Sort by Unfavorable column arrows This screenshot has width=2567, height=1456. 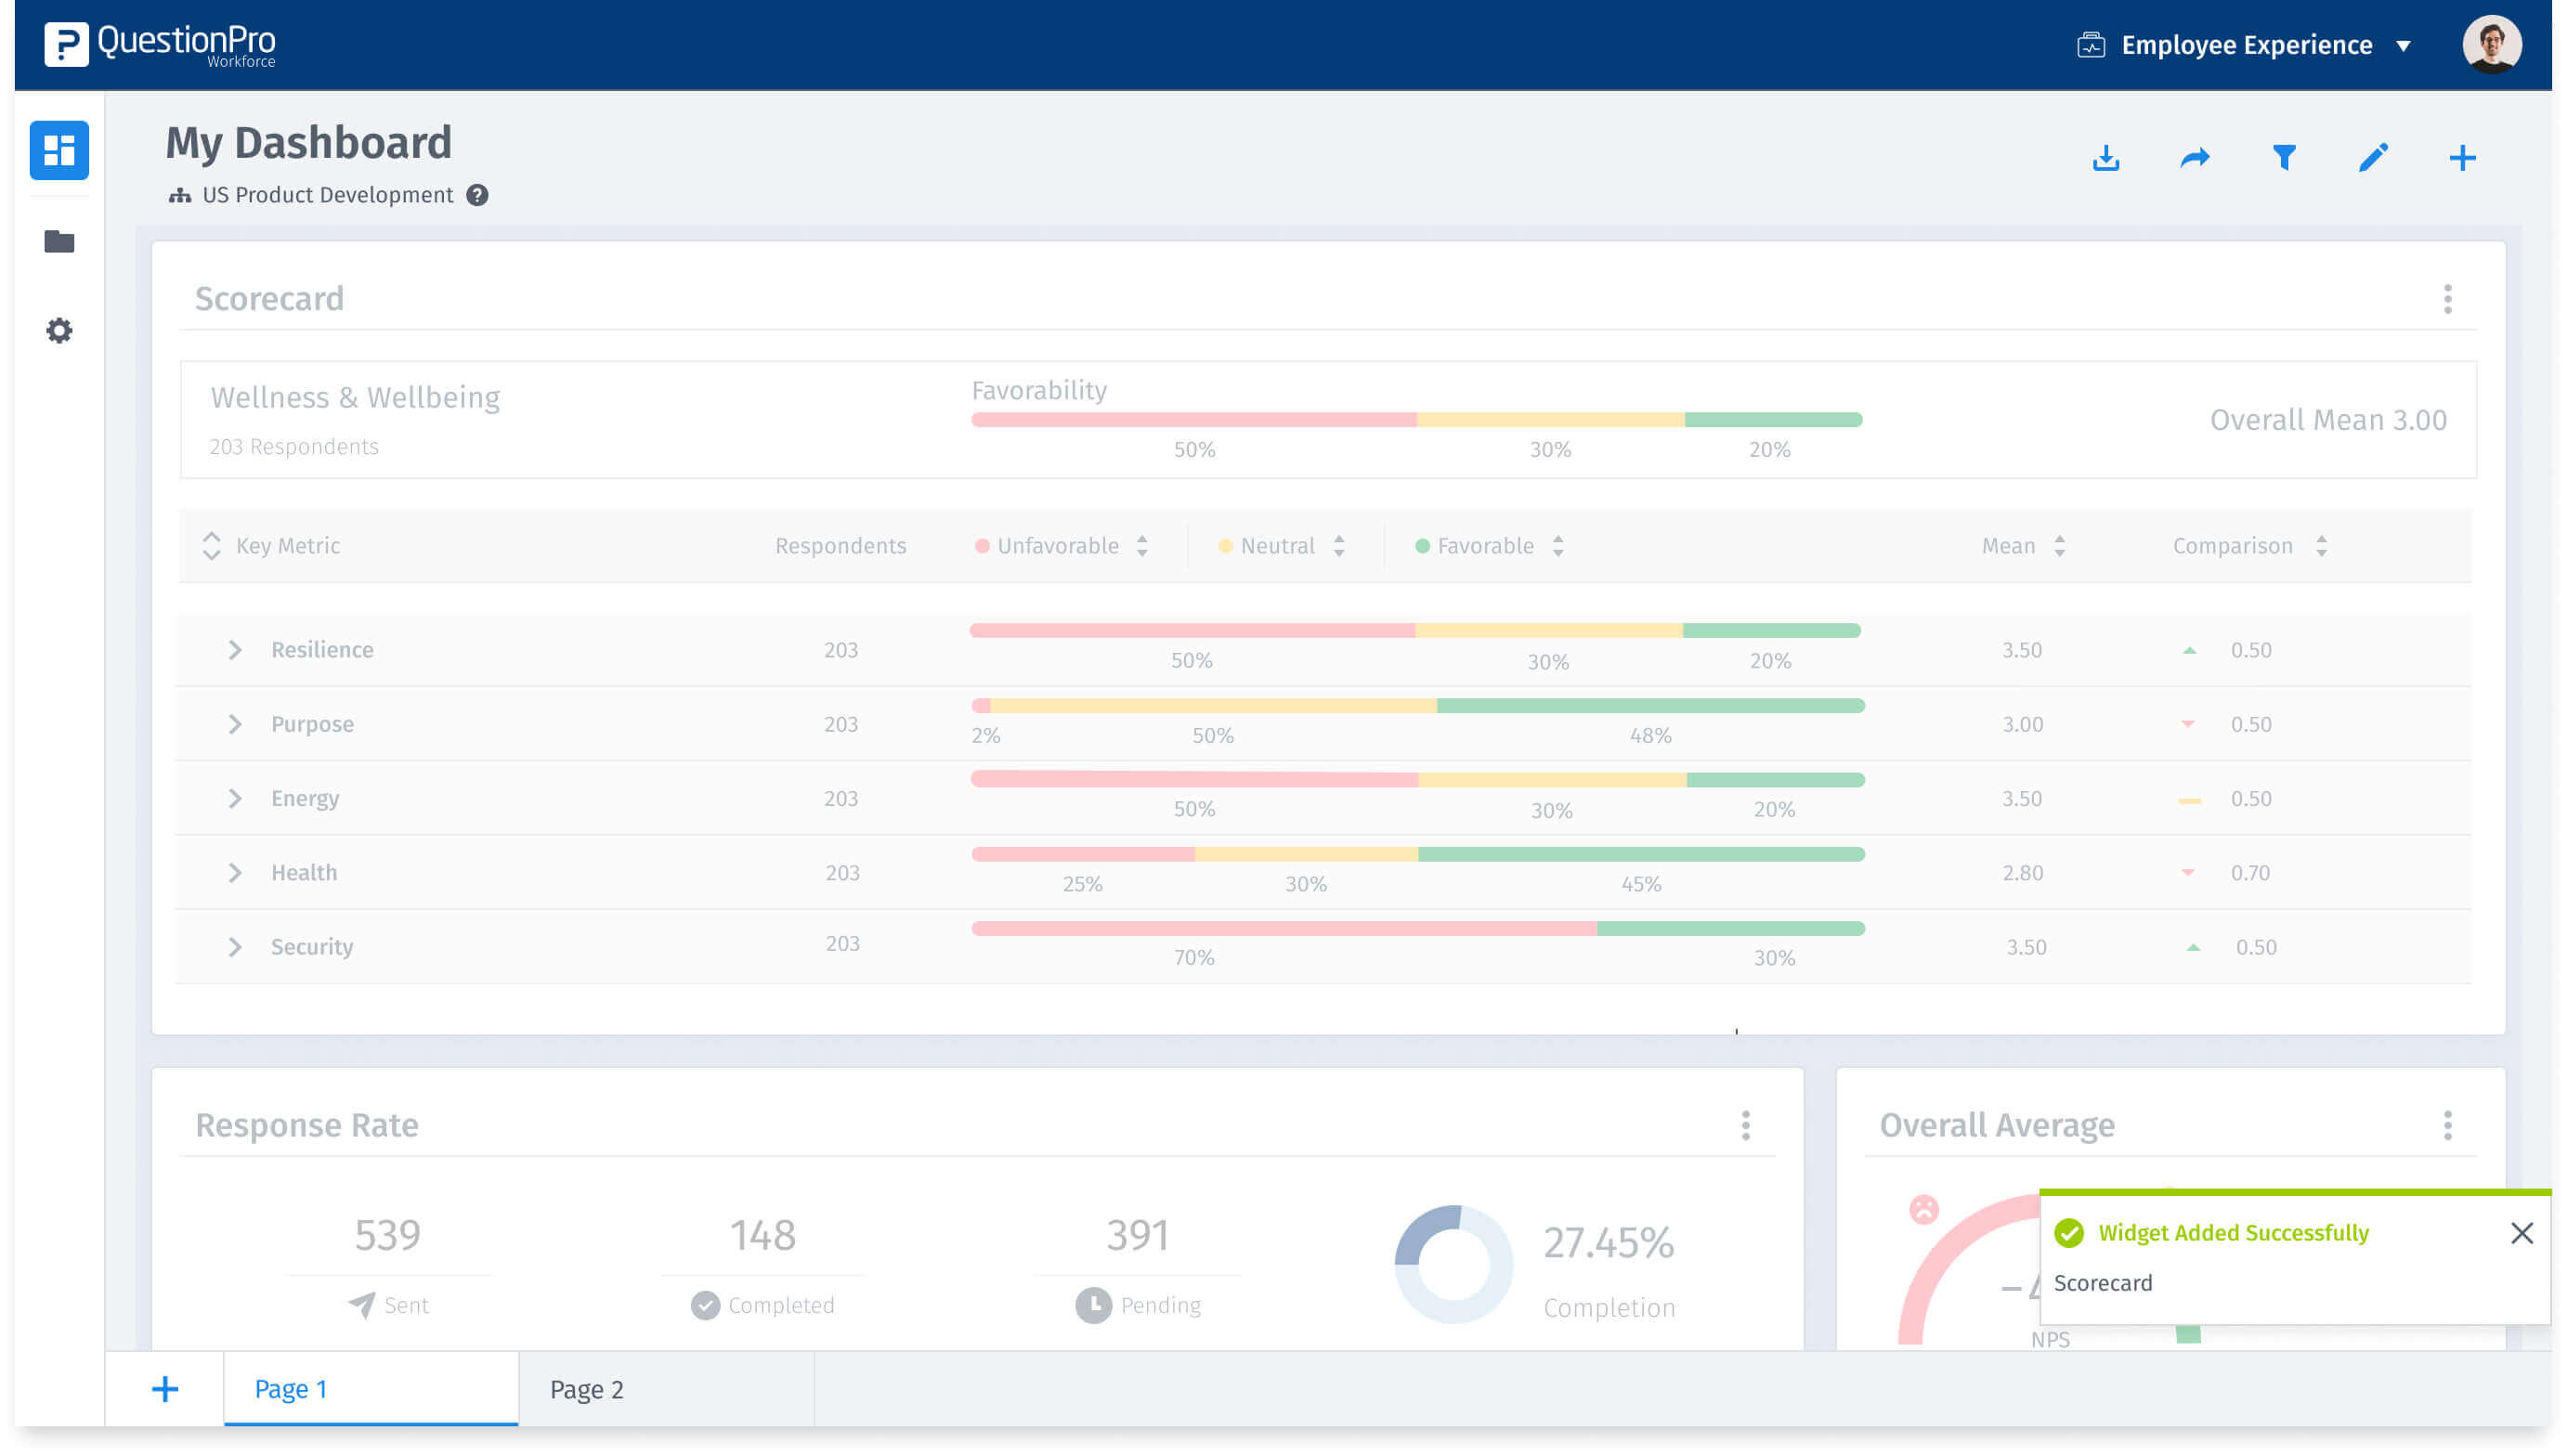[x=1142, y=546]
